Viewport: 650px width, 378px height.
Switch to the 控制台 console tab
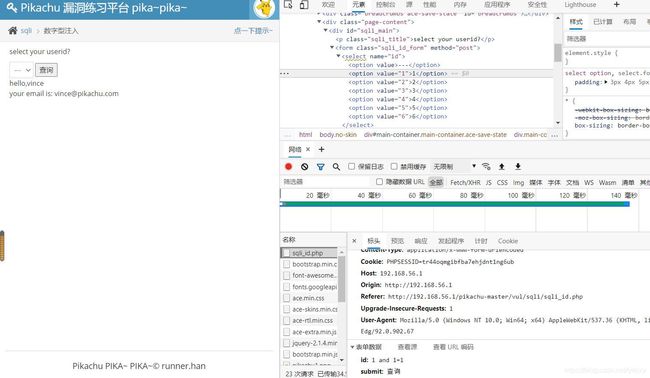coord(385,5)
